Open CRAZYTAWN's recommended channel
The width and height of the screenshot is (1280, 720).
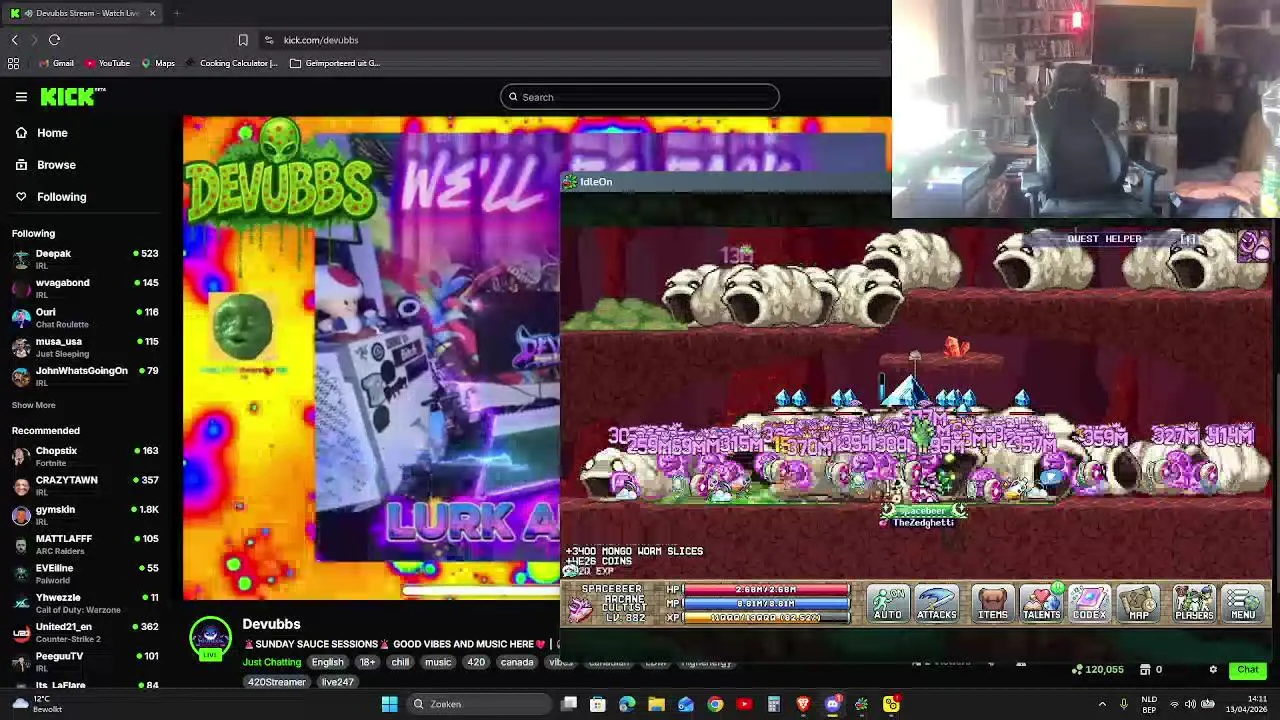coord(85,485)
